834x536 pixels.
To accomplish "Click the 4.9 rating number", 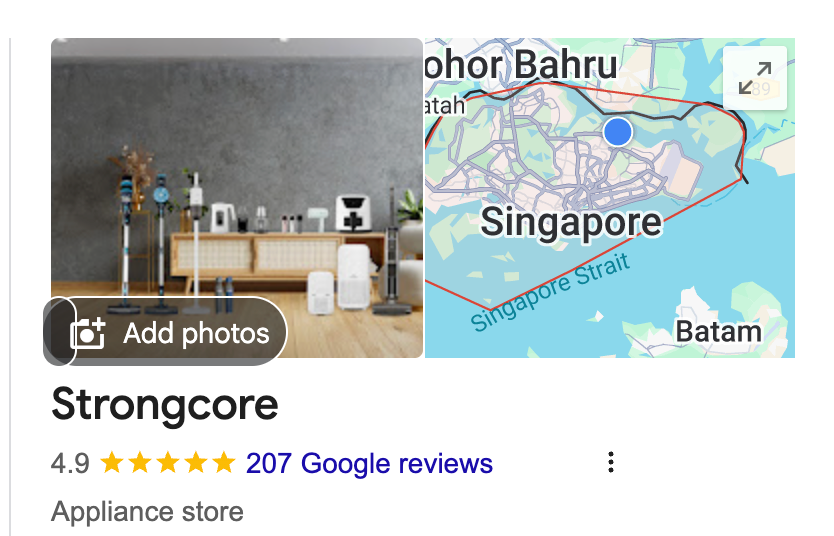I will [x=70, y=463].
